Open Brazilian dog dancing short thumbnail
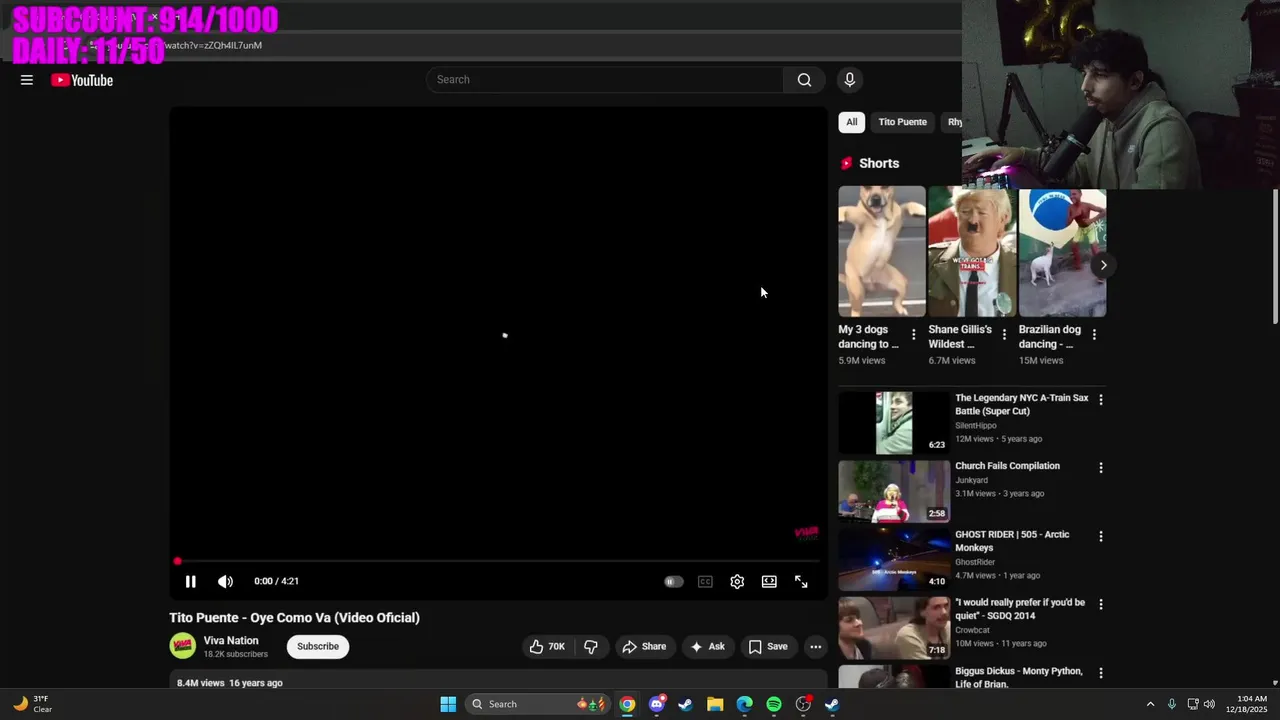The width and height of the screenshot is (1280, 720). [x=1062, y=252]
